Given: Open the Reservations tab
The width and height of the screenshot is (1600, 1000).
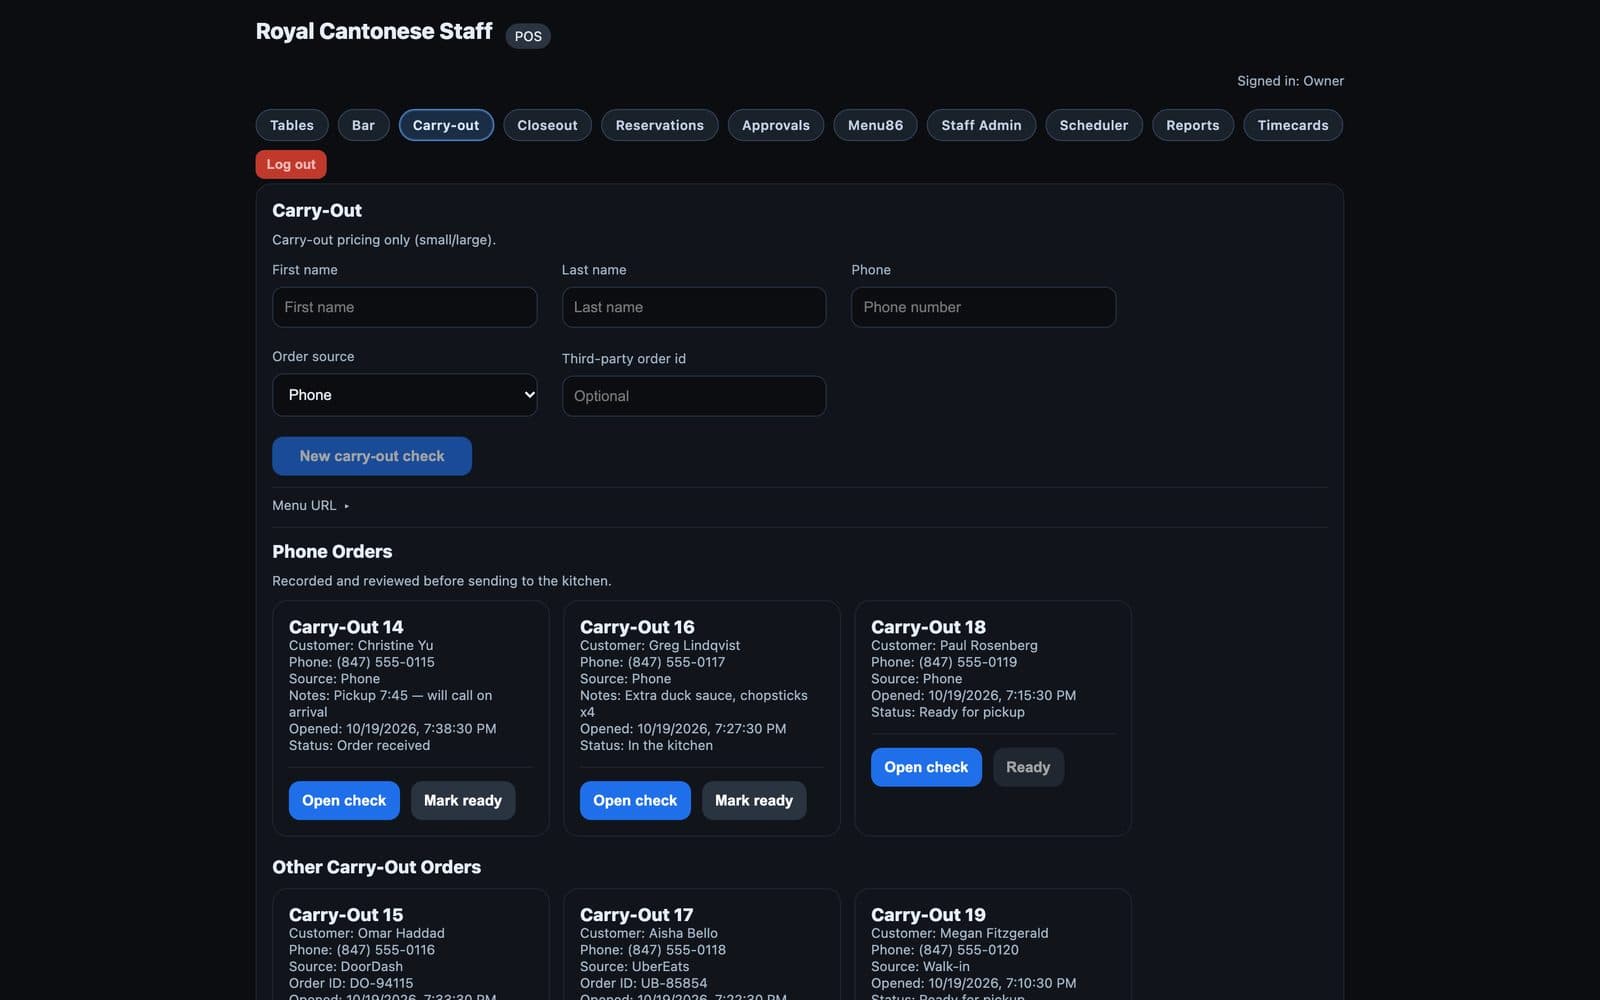Looking at the screenshot, I should click(x=660, y=125).
